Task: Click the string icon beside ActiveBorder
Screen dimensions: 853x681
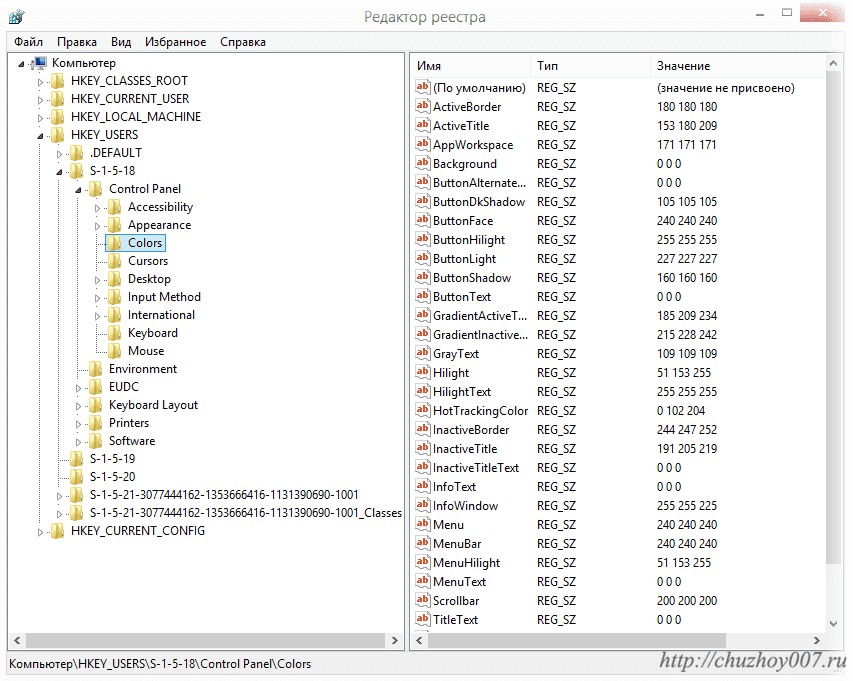Action: [423, 106]
